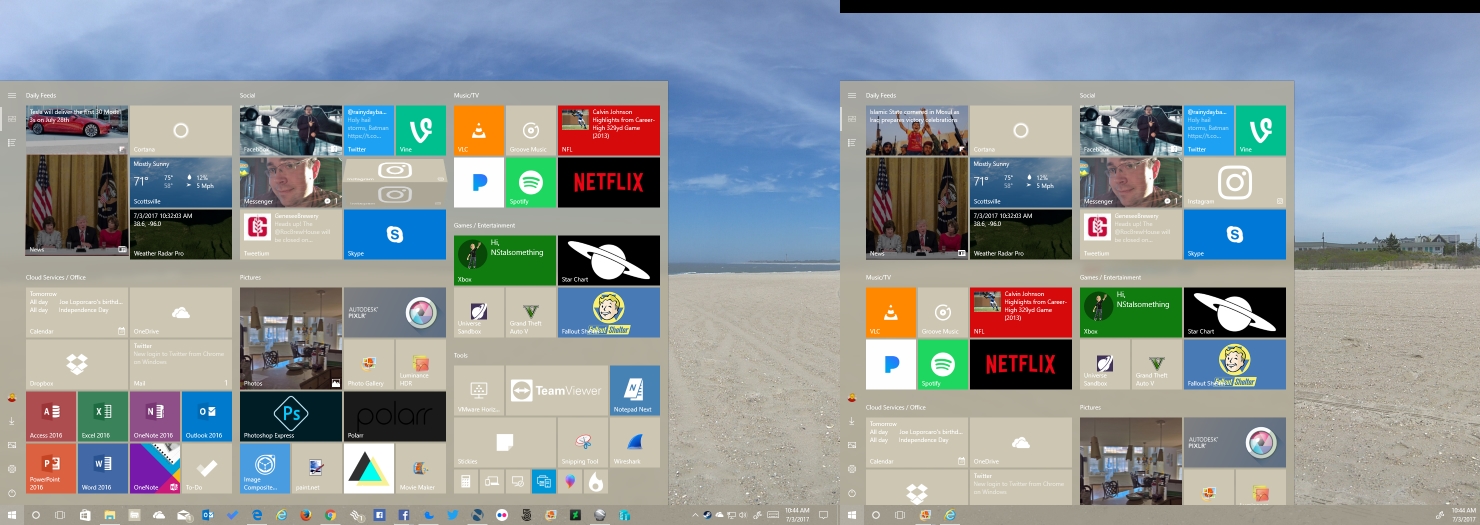1480x525 pixels.
Task: Launch Fallout Shelter tile in left Start menu
Action: [609, 312]
